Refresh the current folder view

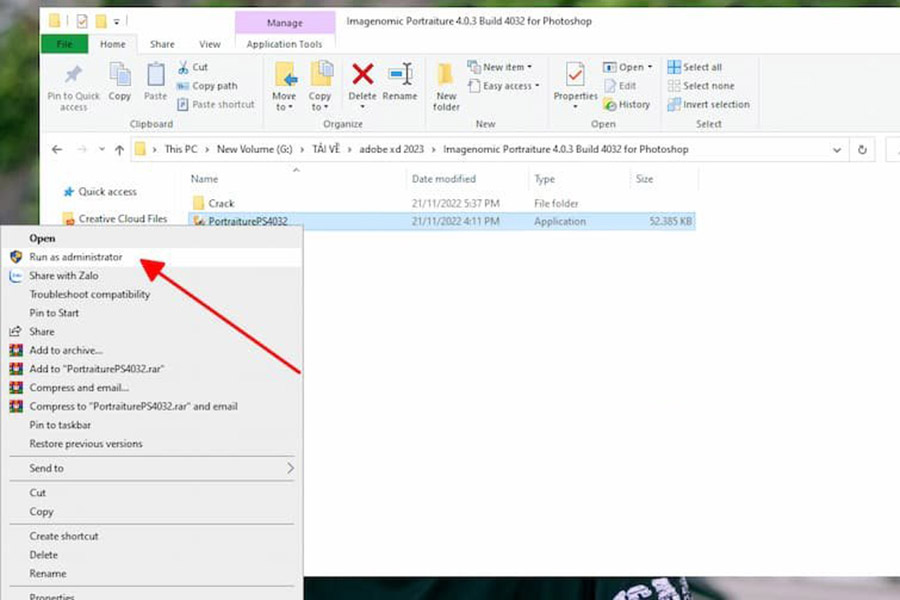(x=862, y=150)
